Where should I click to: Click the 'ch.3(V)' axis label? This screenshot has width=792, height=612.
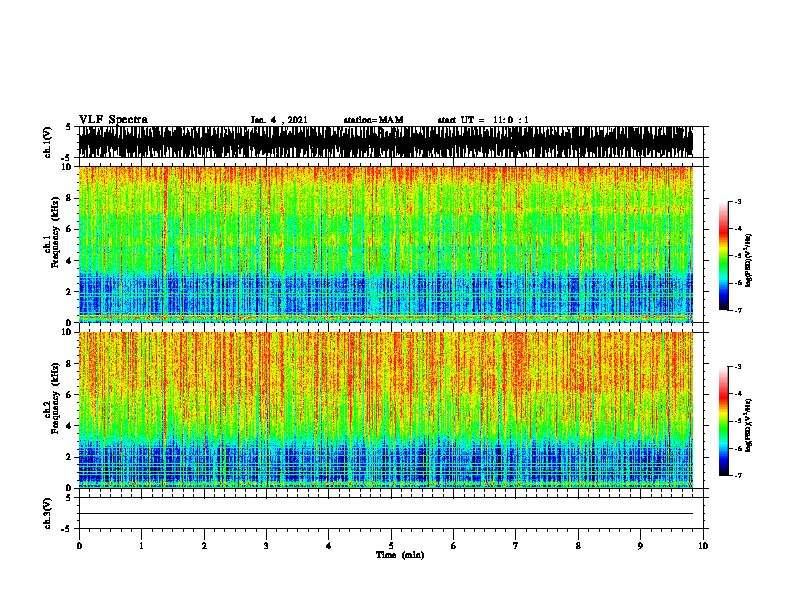pyautogui.click(x=47, y=514)
